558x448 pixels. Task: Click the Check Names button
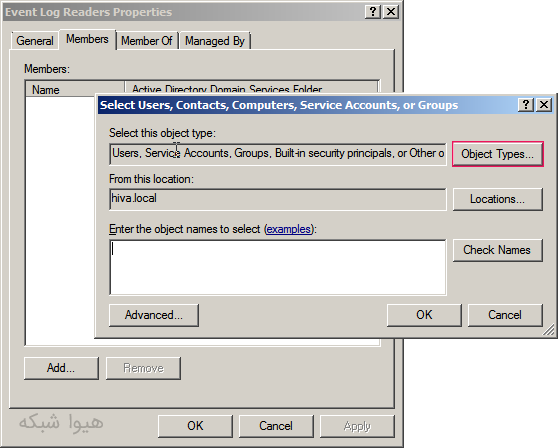point(498,250)
